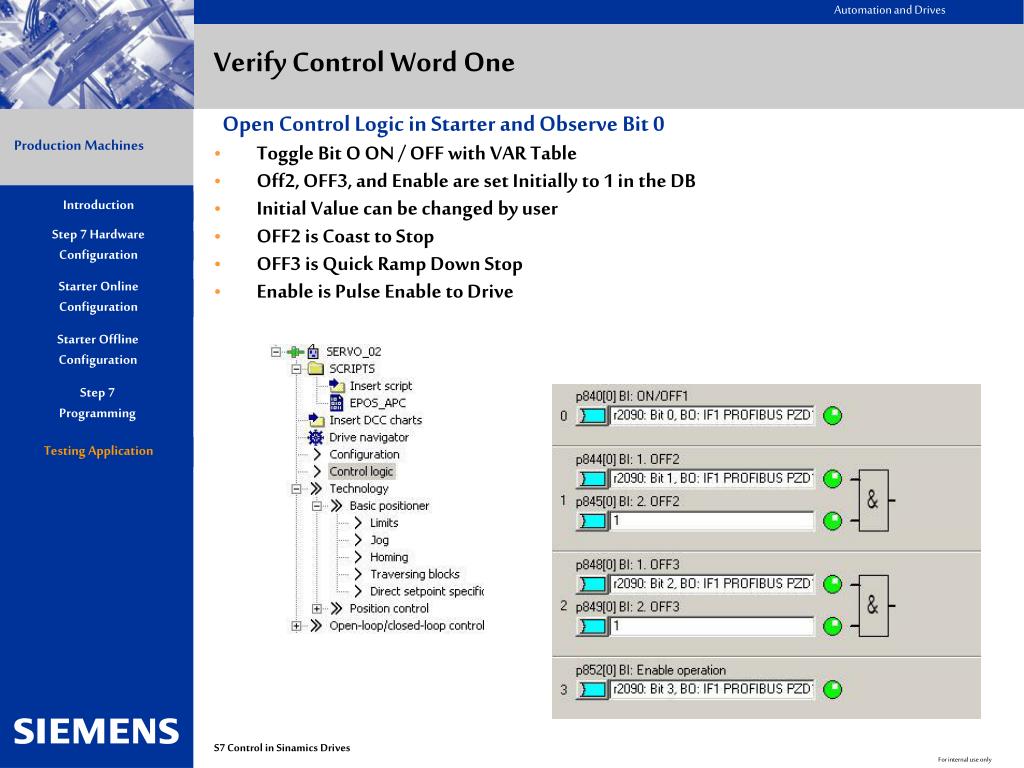Click the r2090 Bit 2 signal source field

tap(712, 584)
